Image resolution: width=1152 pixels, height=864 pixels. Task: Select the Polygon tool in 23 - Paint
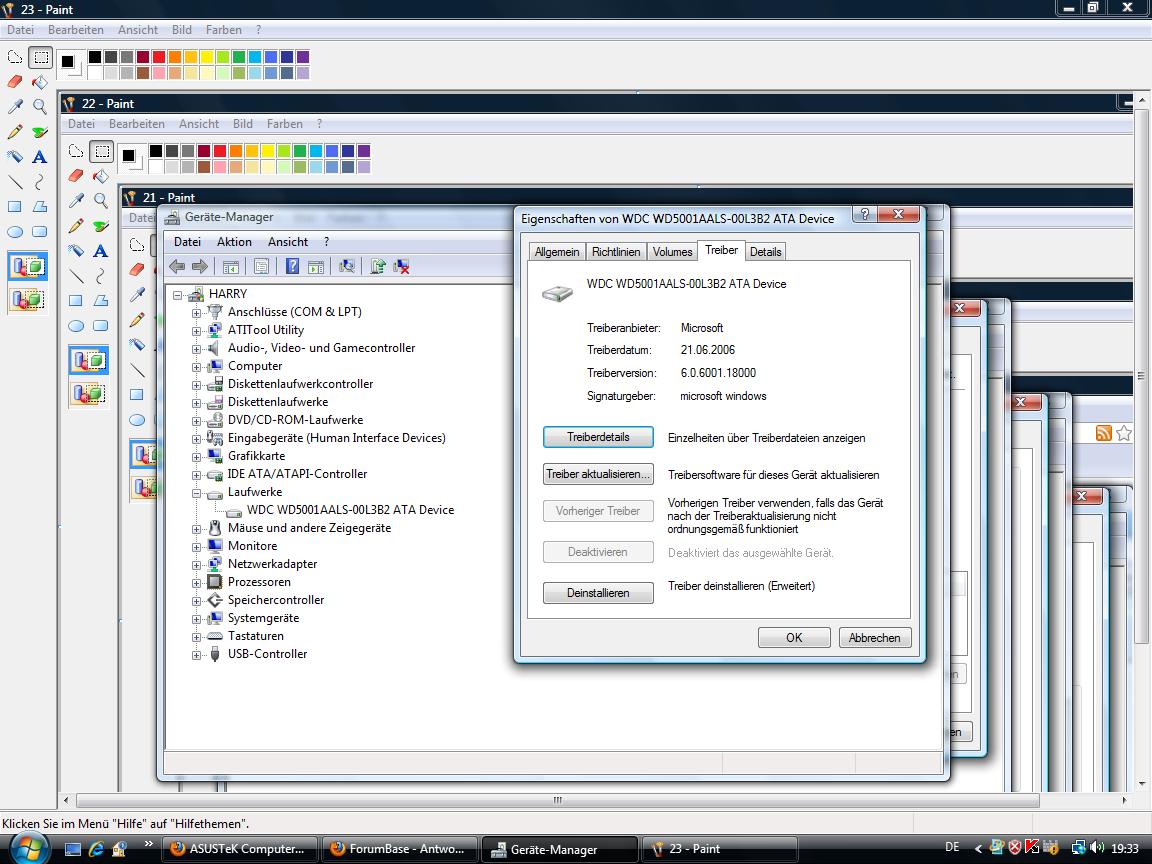coord(40,206)
